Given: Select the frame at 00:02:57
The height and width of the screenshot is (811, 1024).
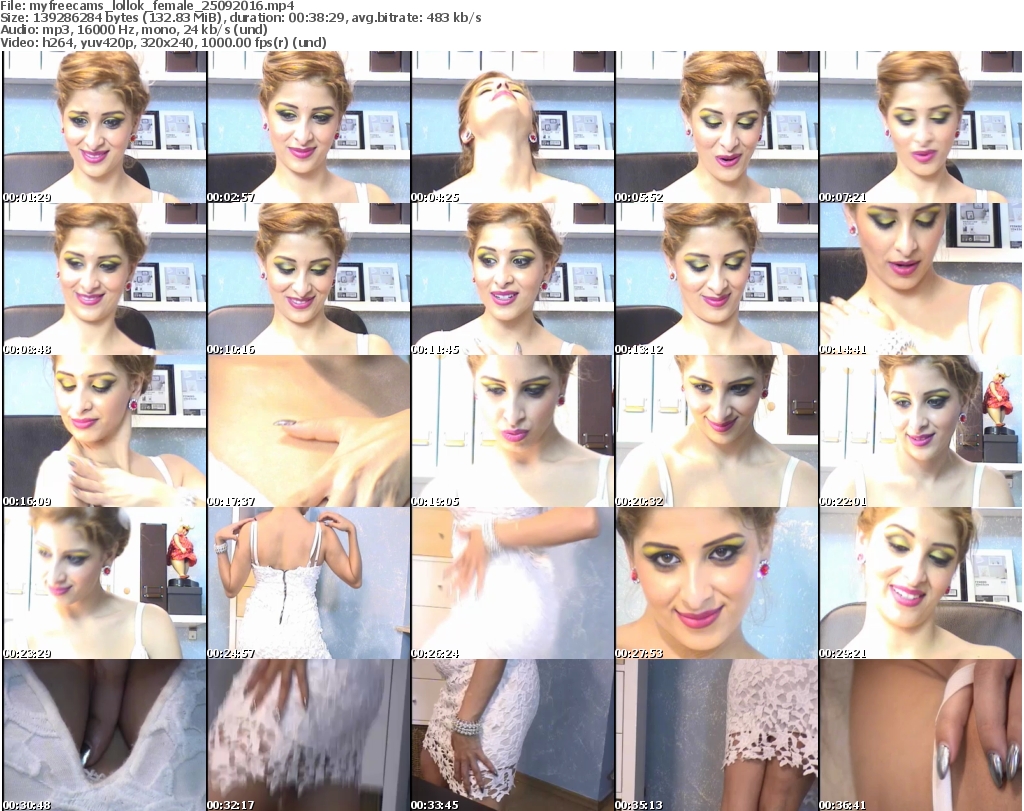Looking at the screenshot, I should [x=308, y=127].
